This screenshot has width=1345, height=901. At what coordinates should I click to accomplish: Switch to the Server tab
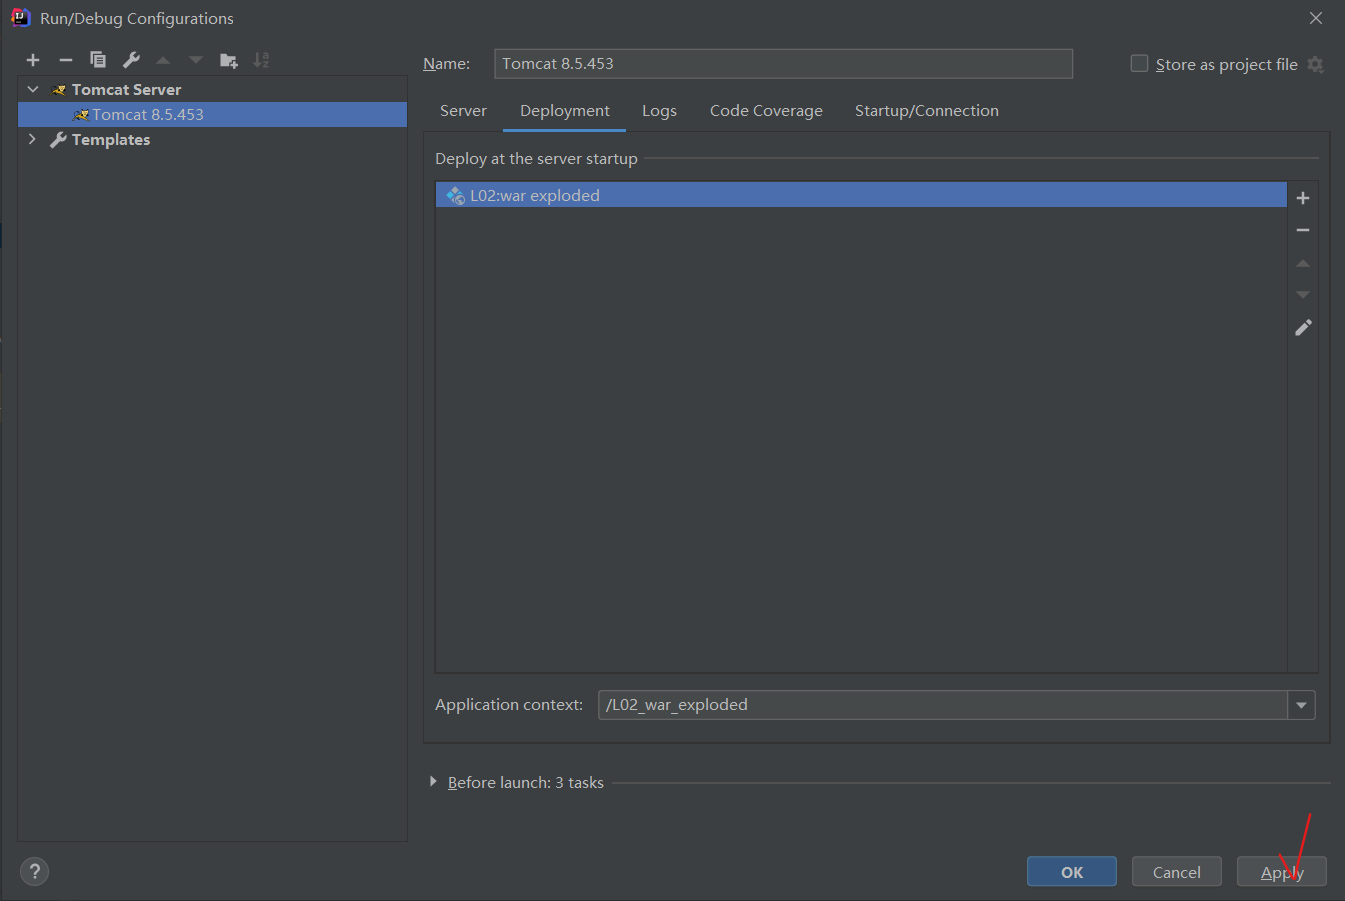tap(463, 111)
